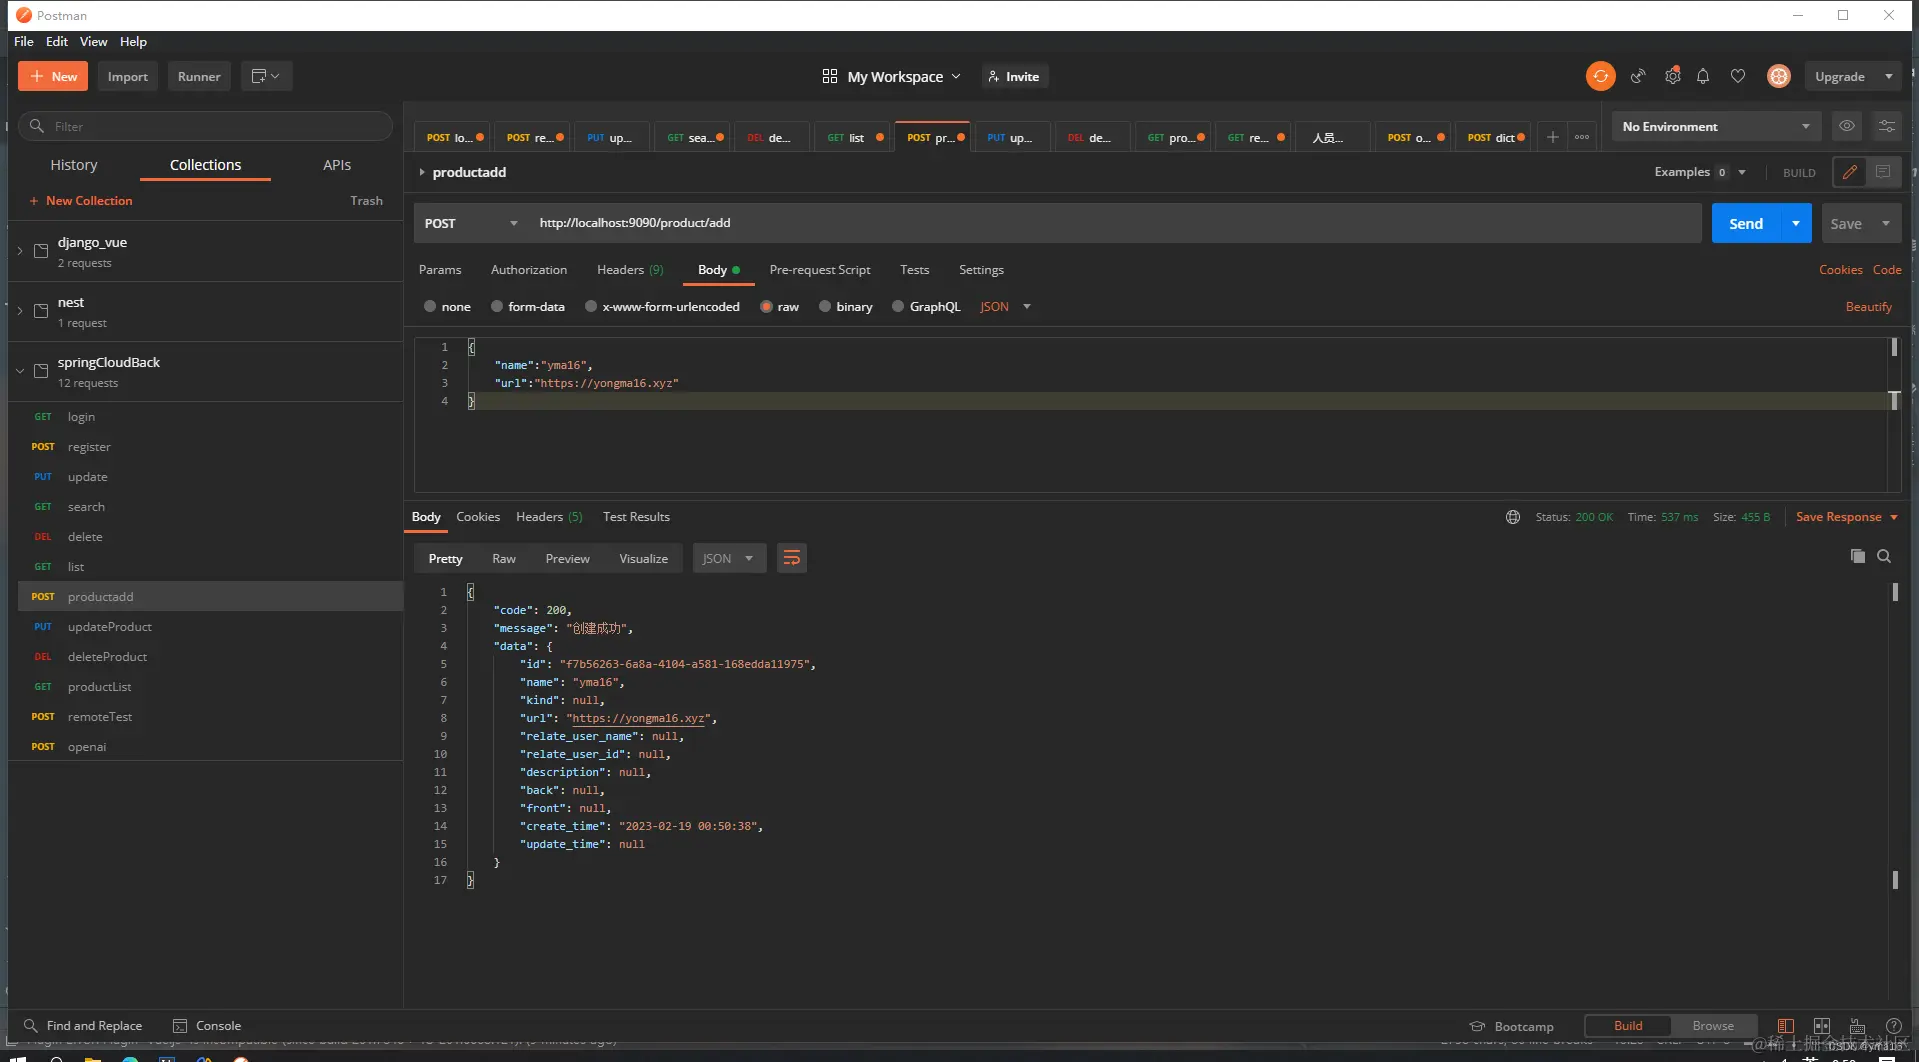Image resolution: width=1919 pixels, height=1062 pixels.
Task: Open the new window dropdown icon
Action: 266,76
